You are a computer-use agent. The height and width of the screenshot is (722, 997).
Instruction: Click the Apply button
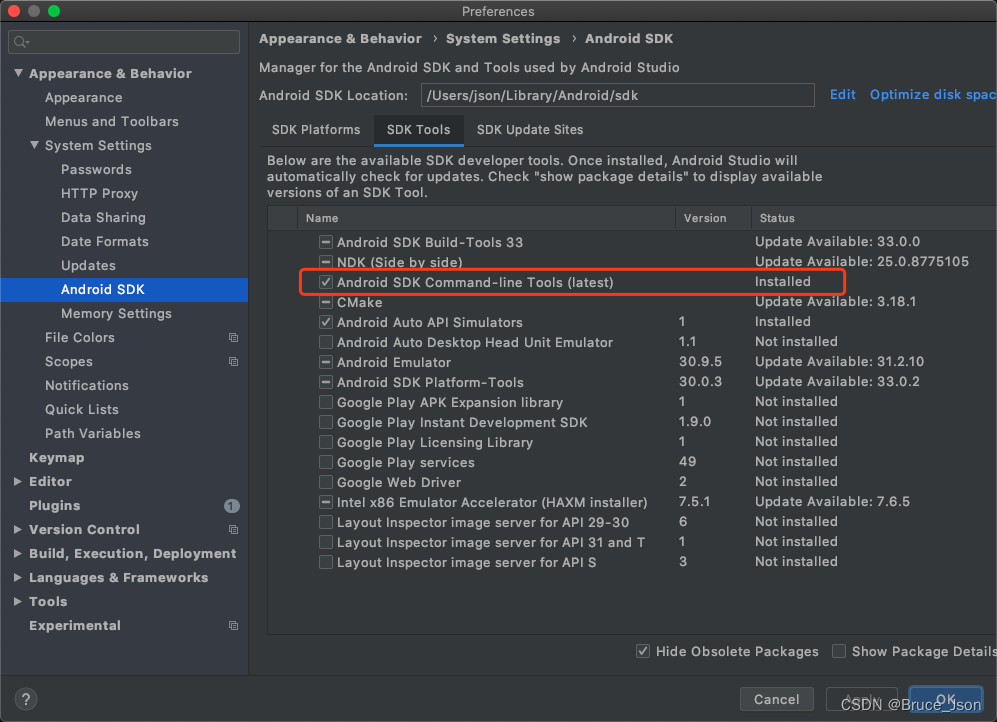coord(862,699)
